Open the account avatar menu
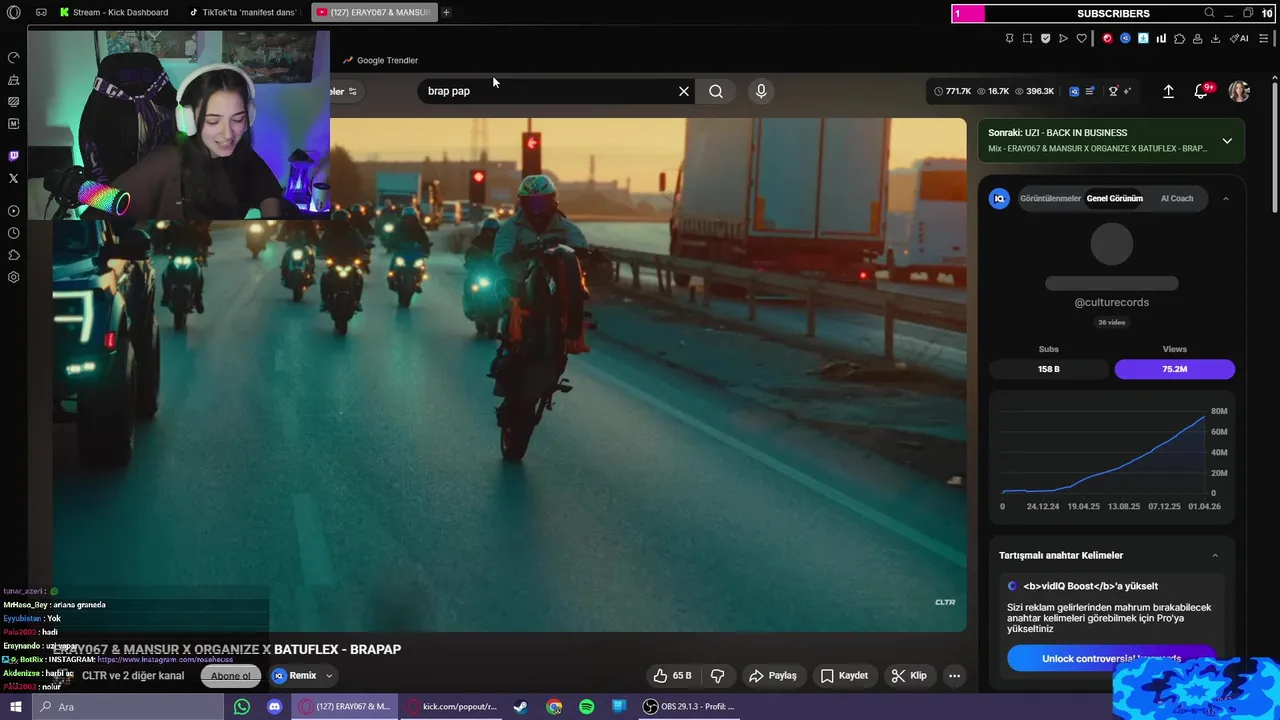Viewport: 1280px width, 720px height. [x=1239, y=91]
